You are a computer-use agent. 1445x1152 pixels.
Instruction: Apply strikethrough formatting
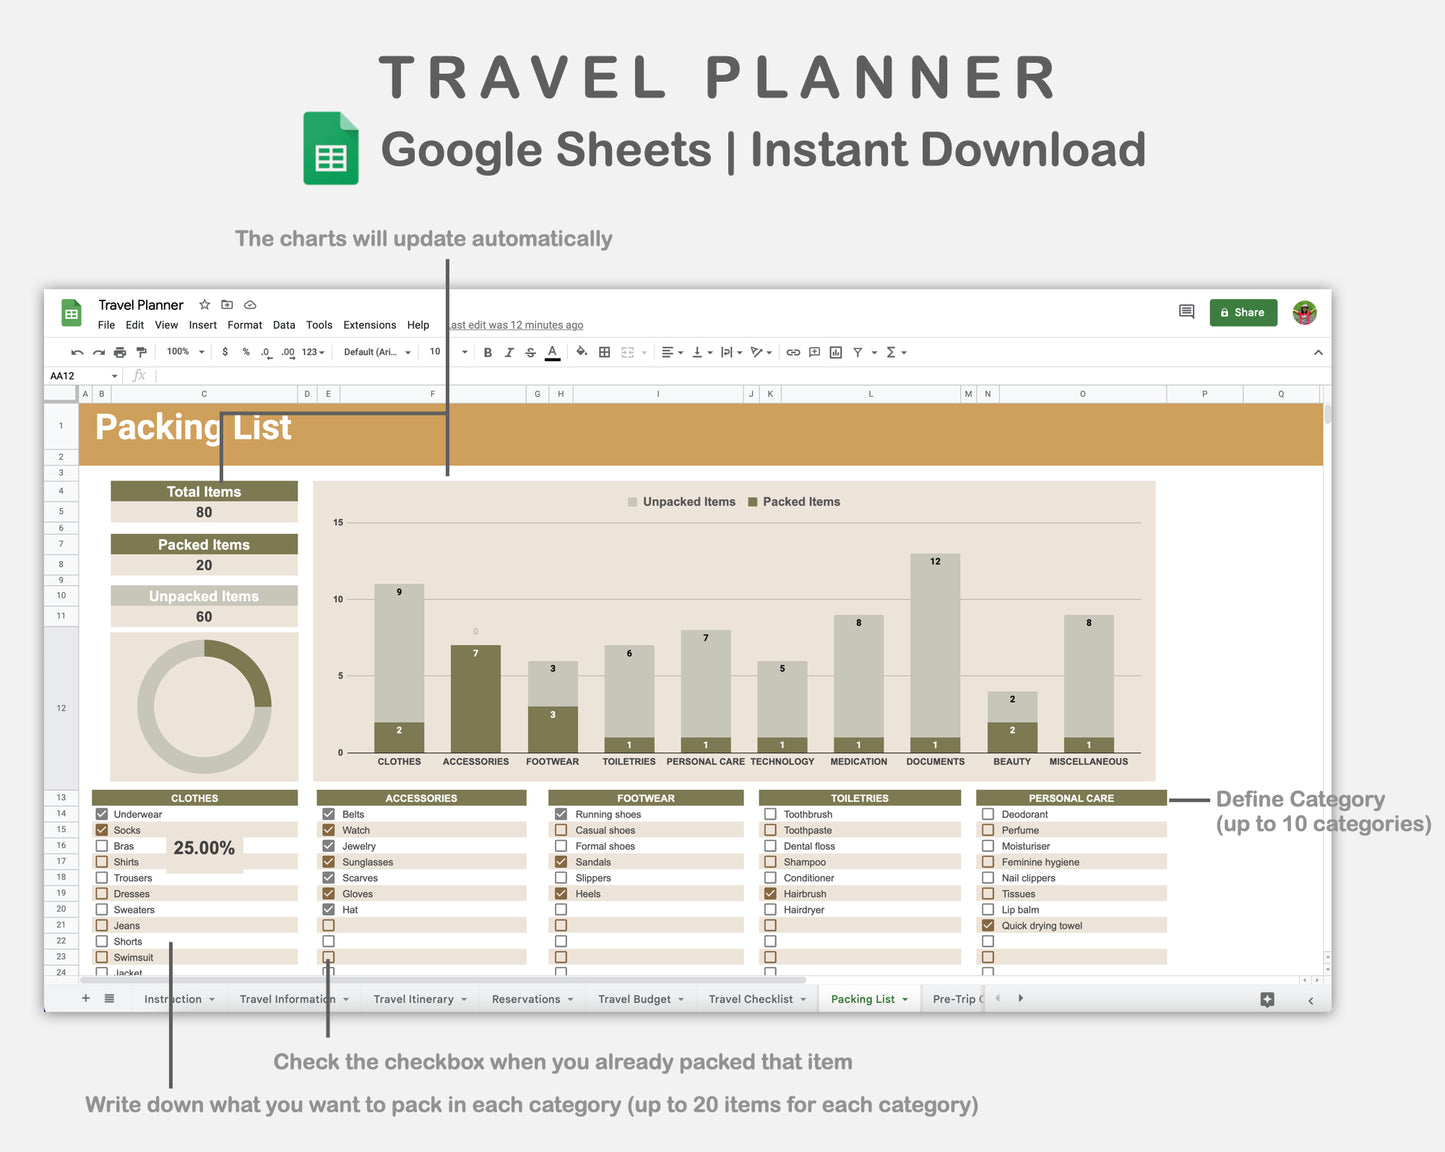[530, 352]
